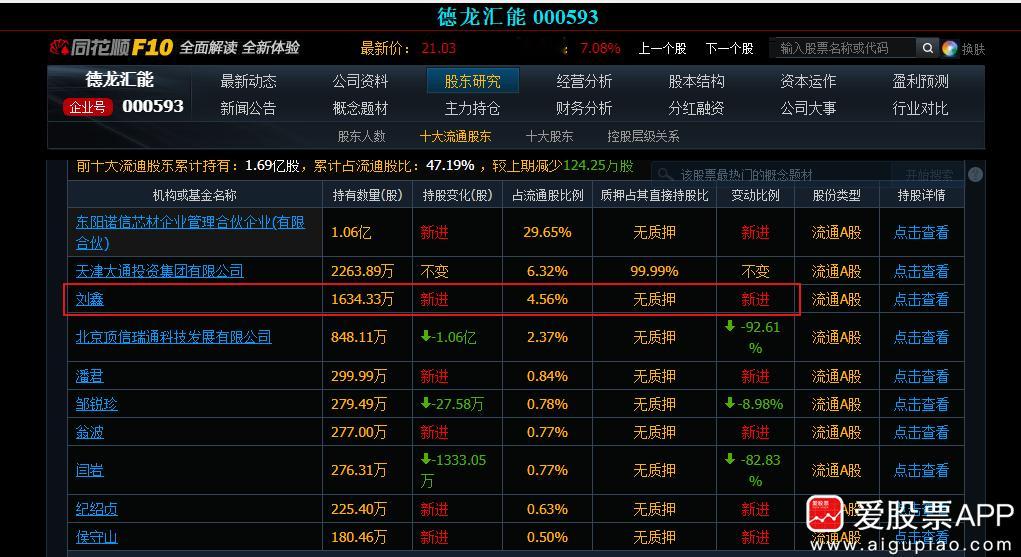Screen dimensions: 1021x557
Task: Open shareholder link 潘君
Action: [89, 376]
